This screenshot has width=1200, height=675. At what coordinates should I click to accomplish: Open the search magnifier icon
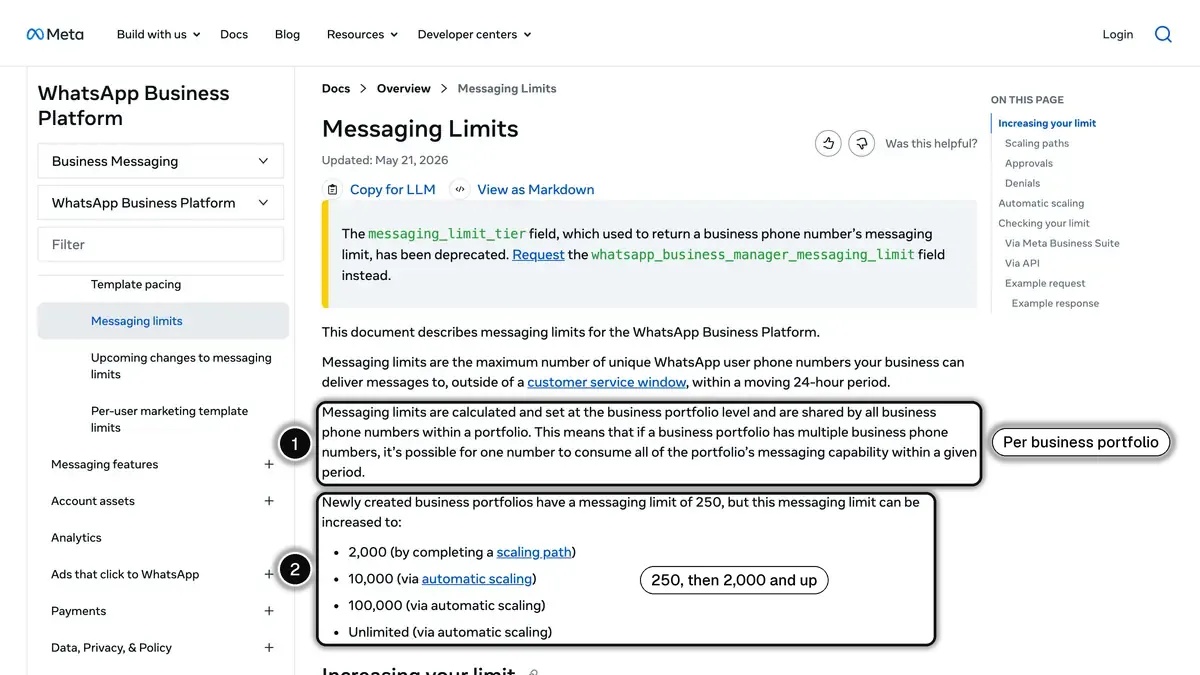point(1163,34)
